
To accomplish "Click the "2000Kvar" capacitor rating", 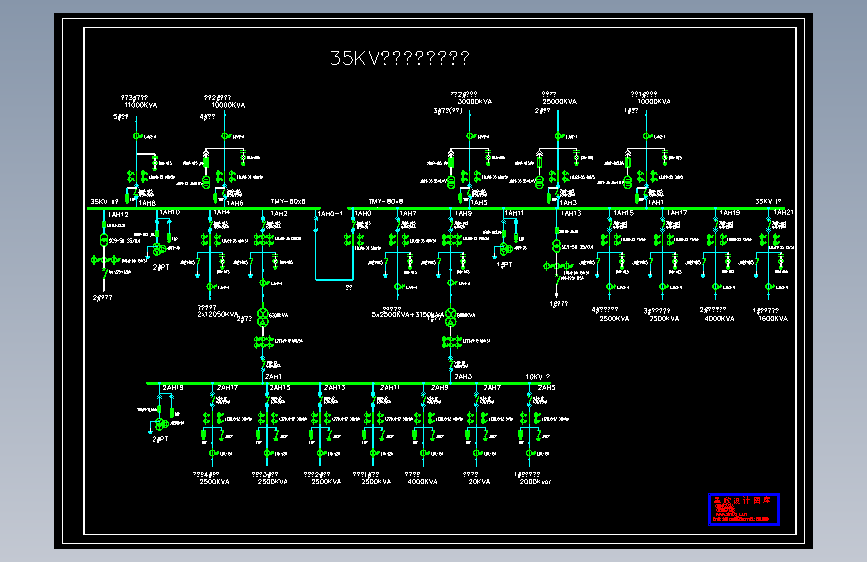I will [535, 482].
